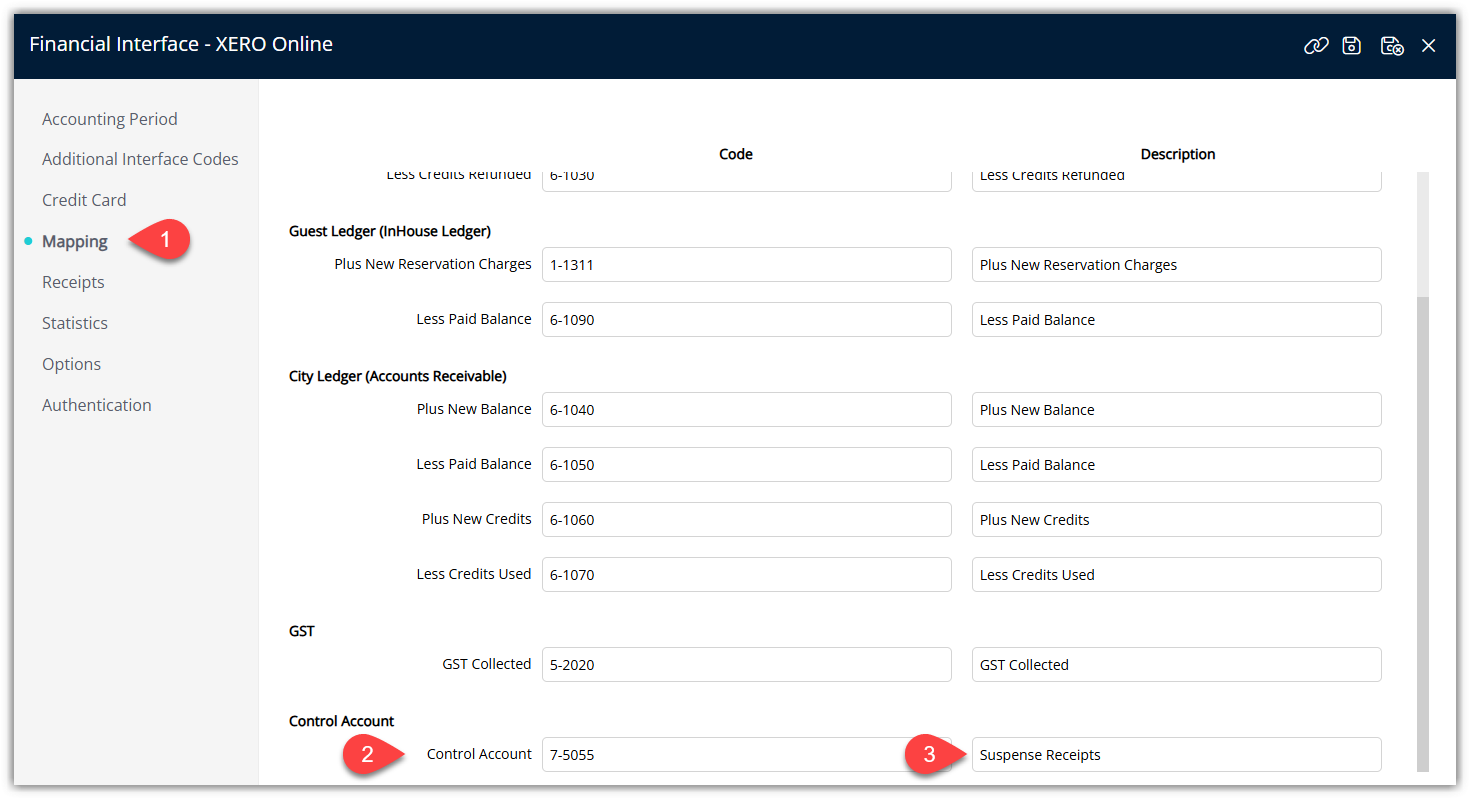Edit the Plus New Reservation Charges description field

coord(1177,265)
